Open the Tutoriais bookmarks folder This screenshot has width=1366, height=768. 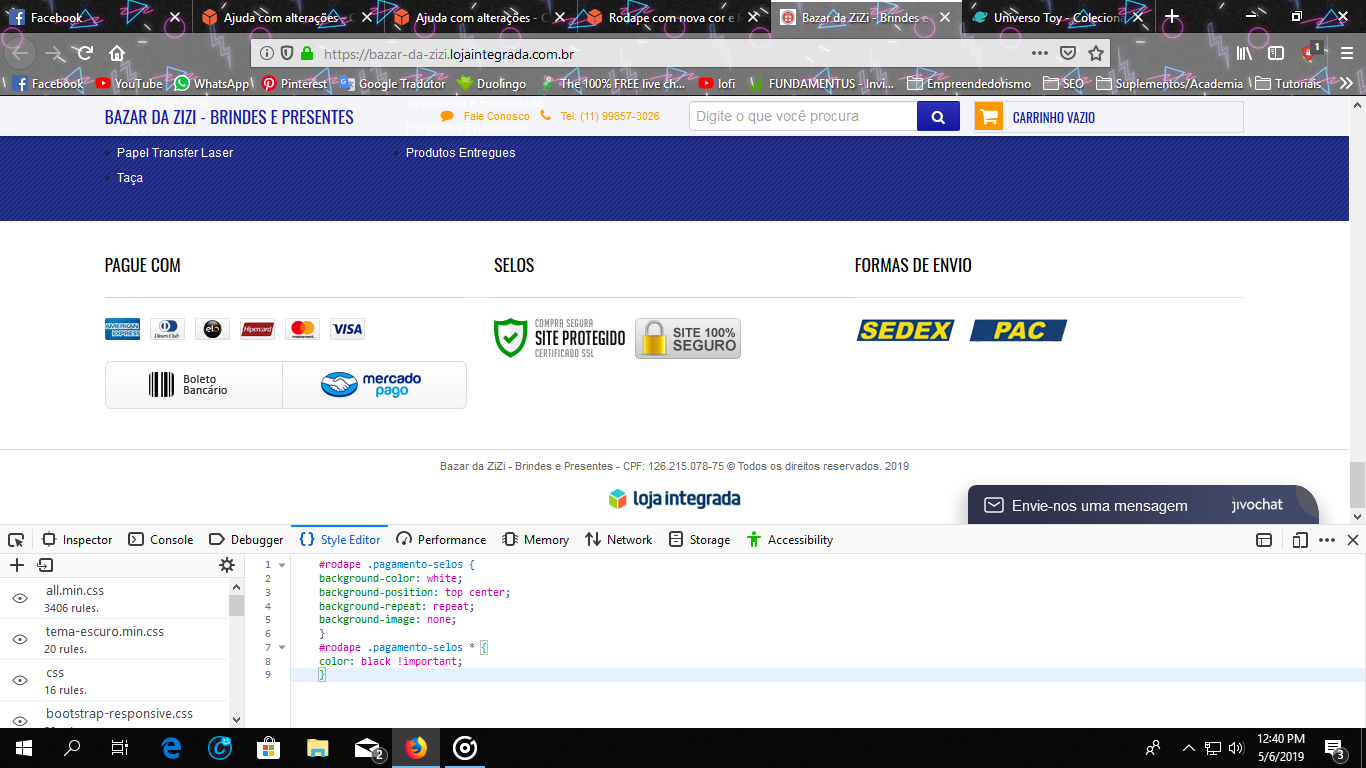coord(1288,84)
